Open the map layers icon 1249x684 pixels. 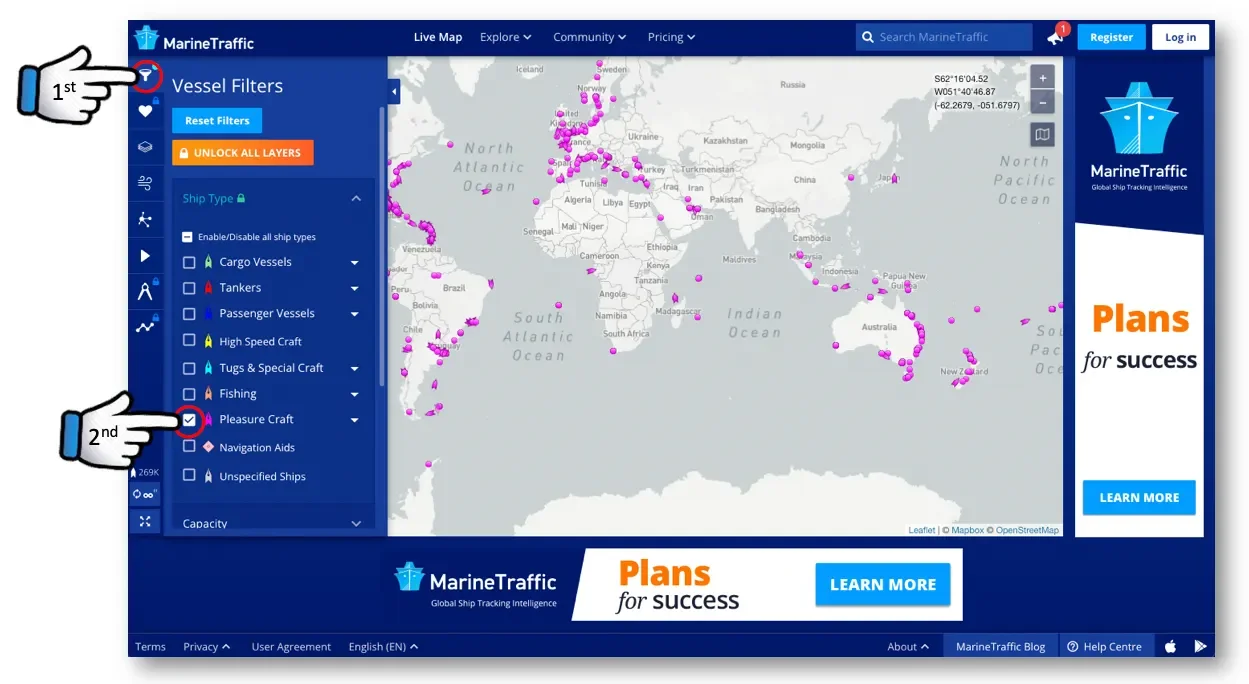point(145,147)
